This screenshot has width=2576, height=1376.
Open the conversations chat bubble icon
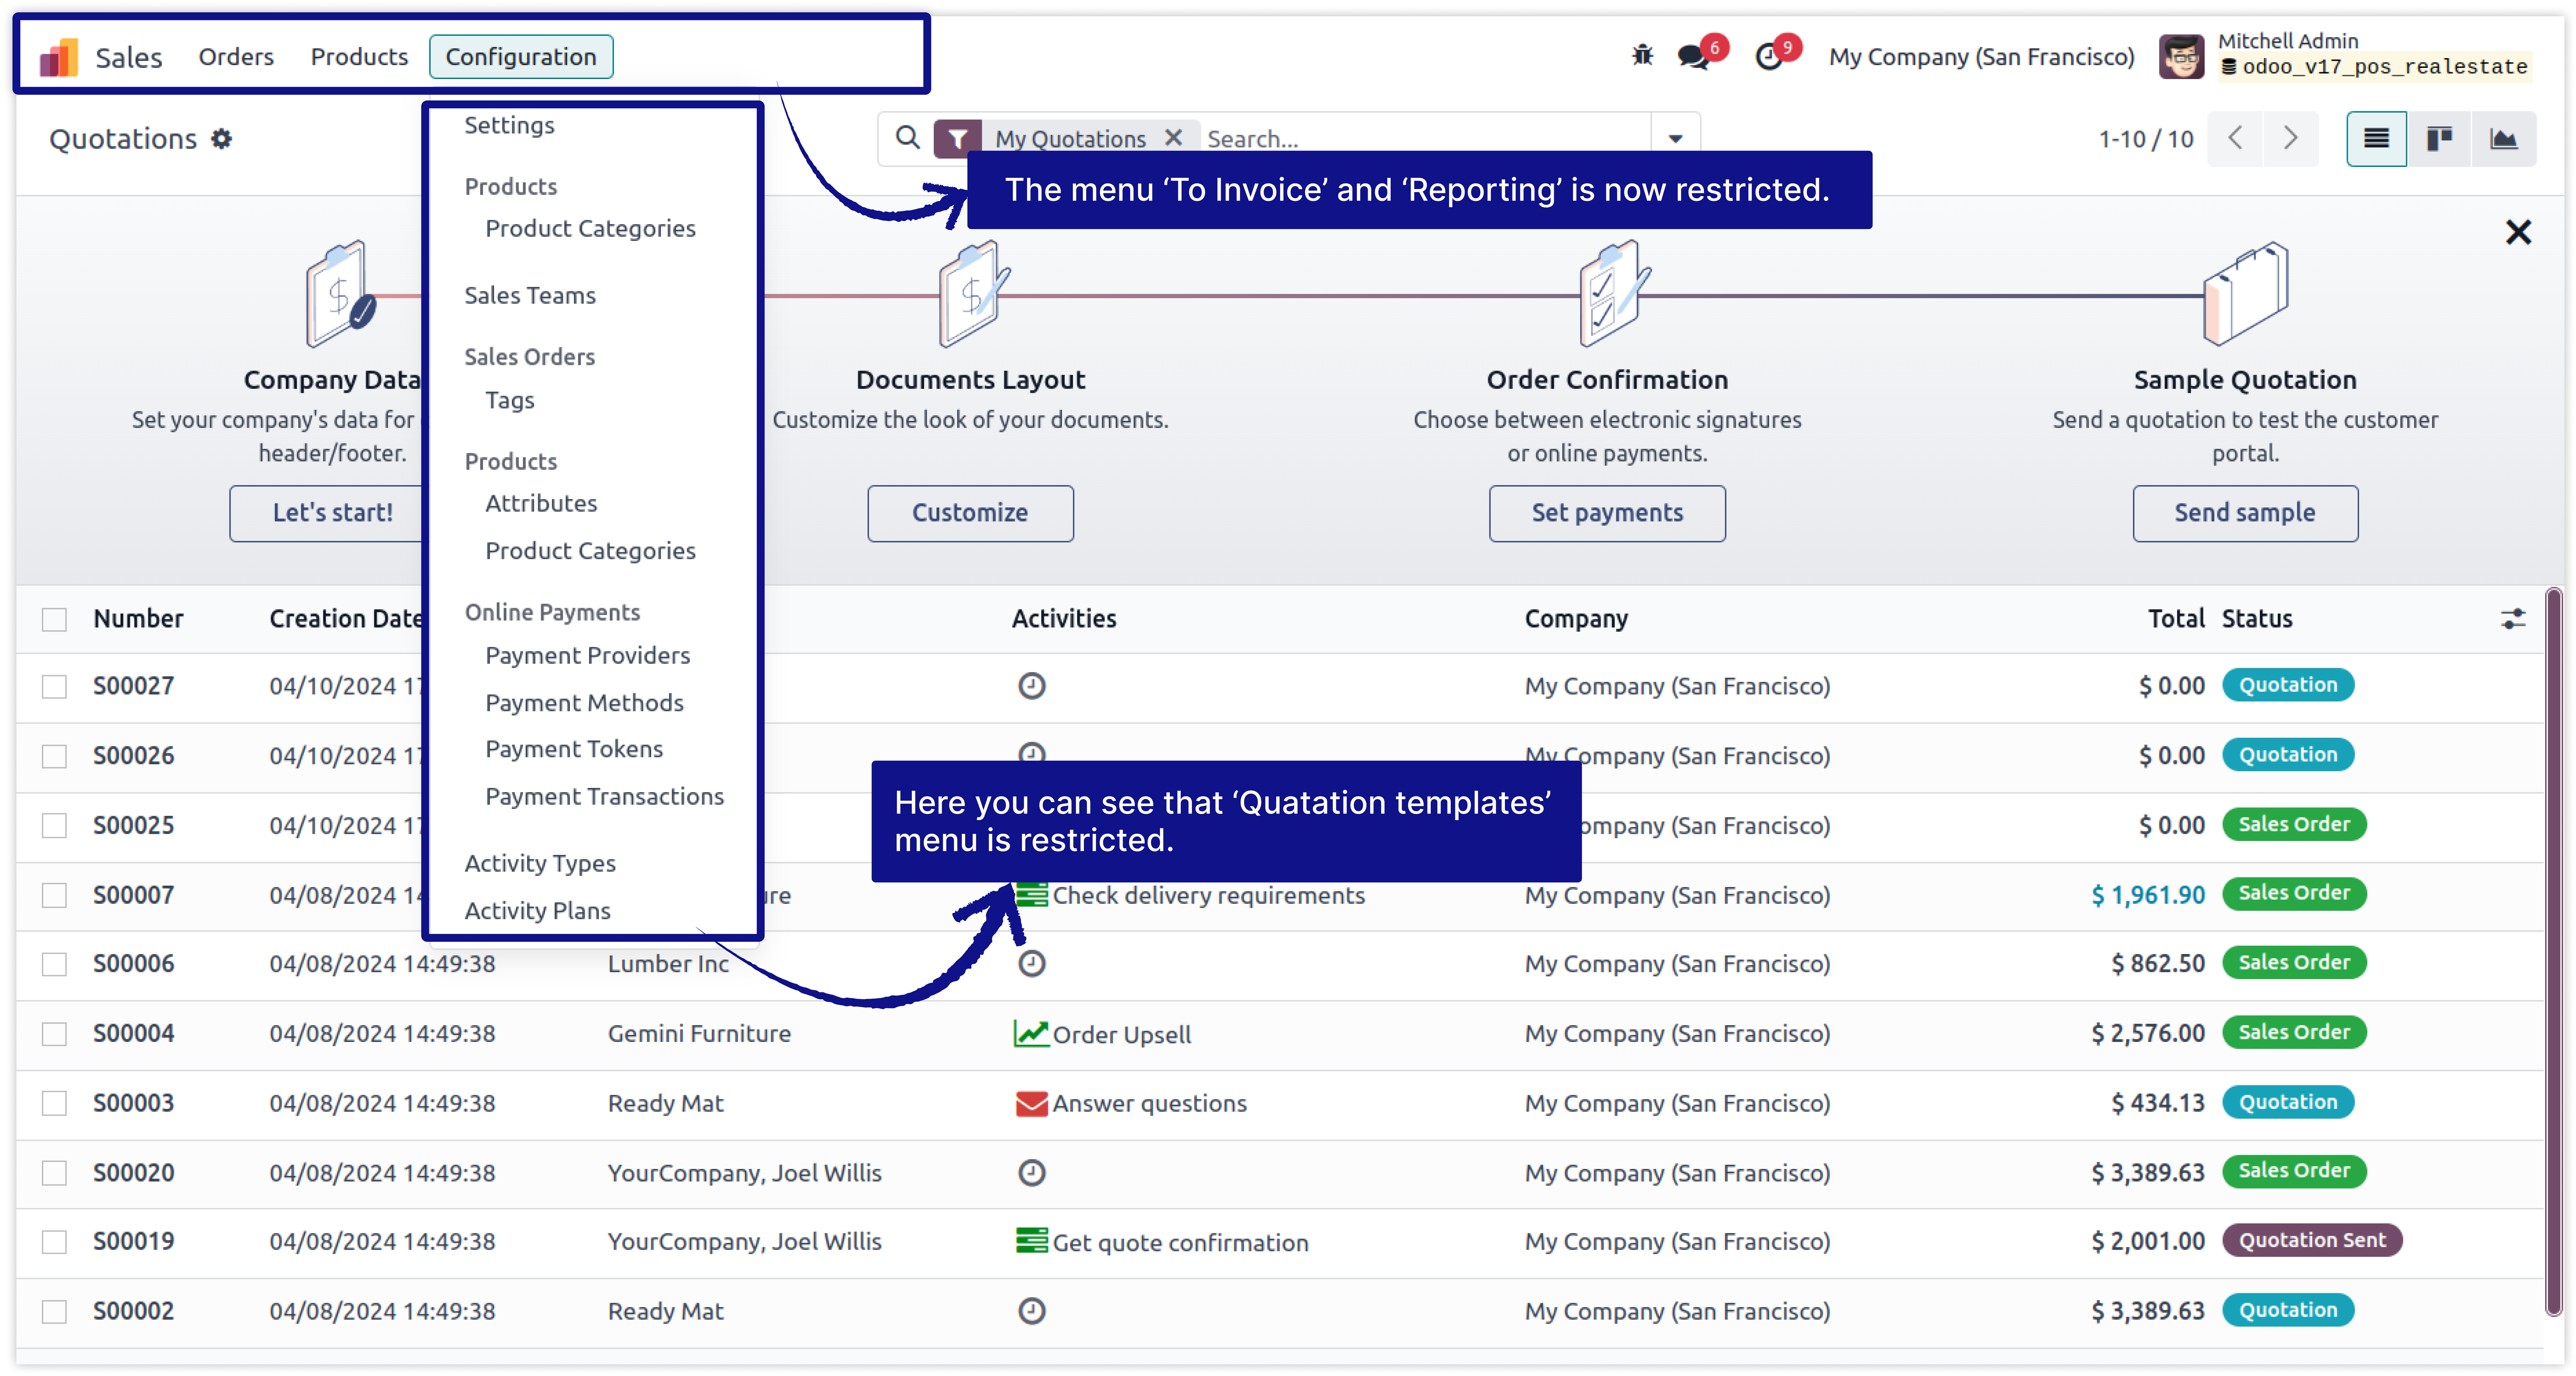click(1693, 57)
